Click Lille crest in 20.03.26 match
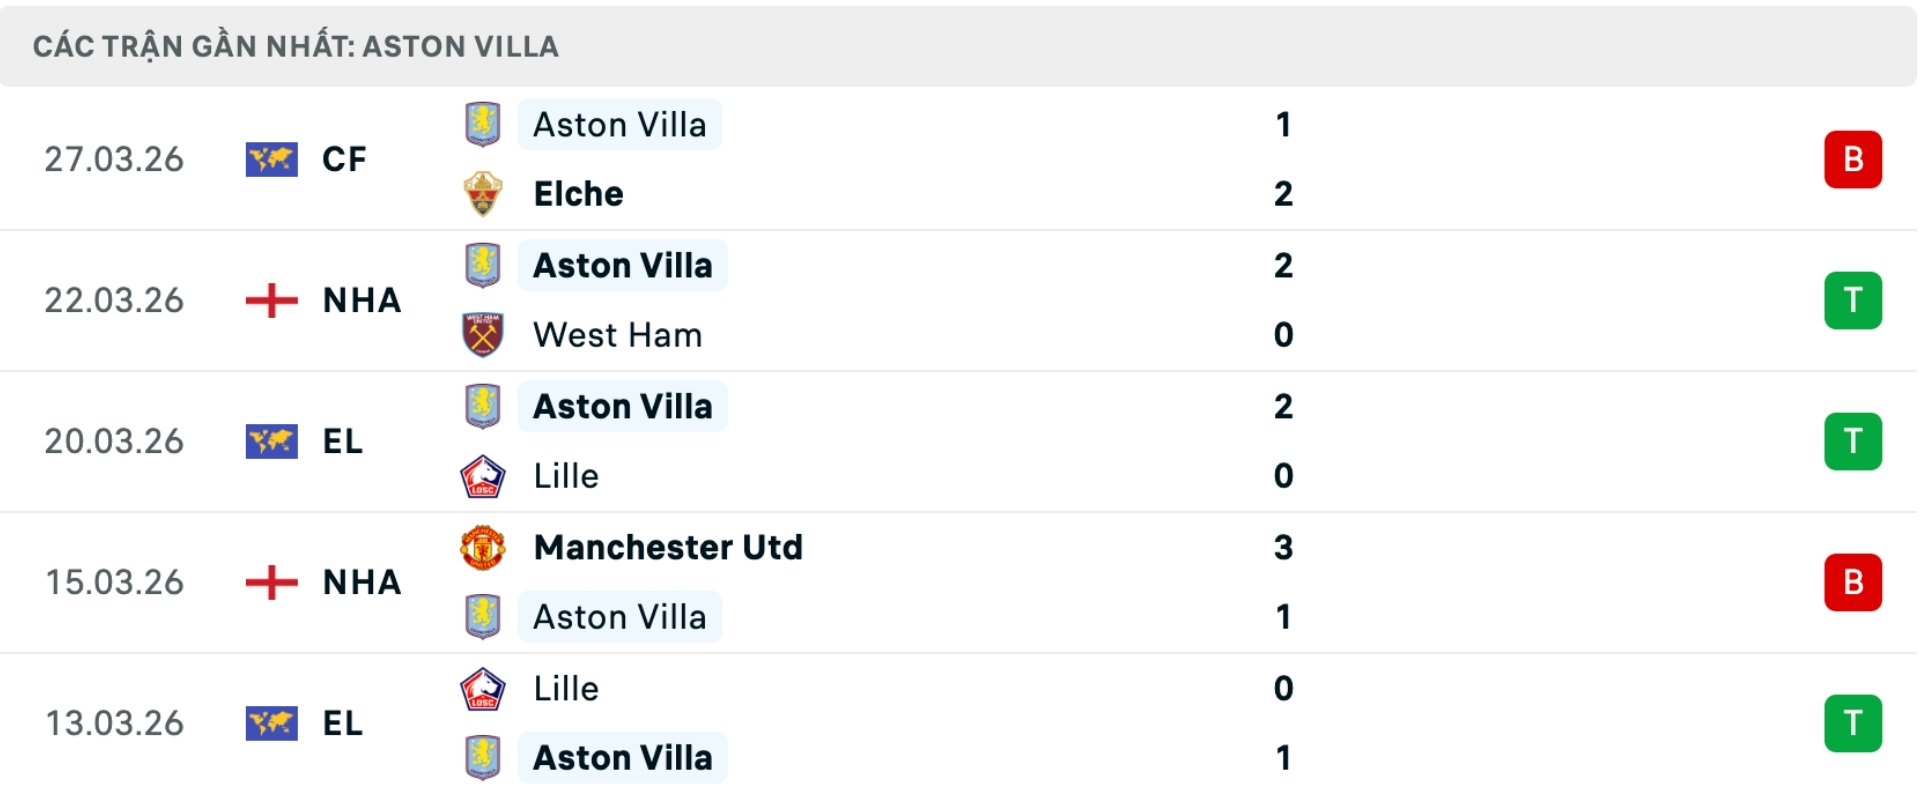This screenshot has width=1920, height=792. coord(483,476)
